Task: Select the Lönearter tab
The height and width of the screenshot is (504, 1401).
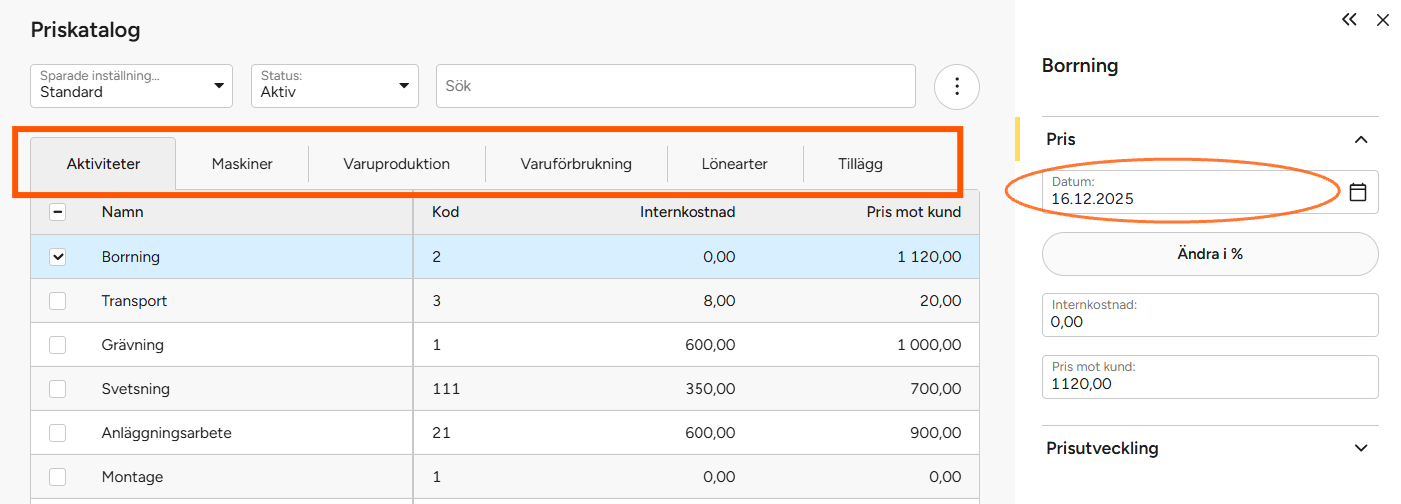Action: click(x=735, y=164)
